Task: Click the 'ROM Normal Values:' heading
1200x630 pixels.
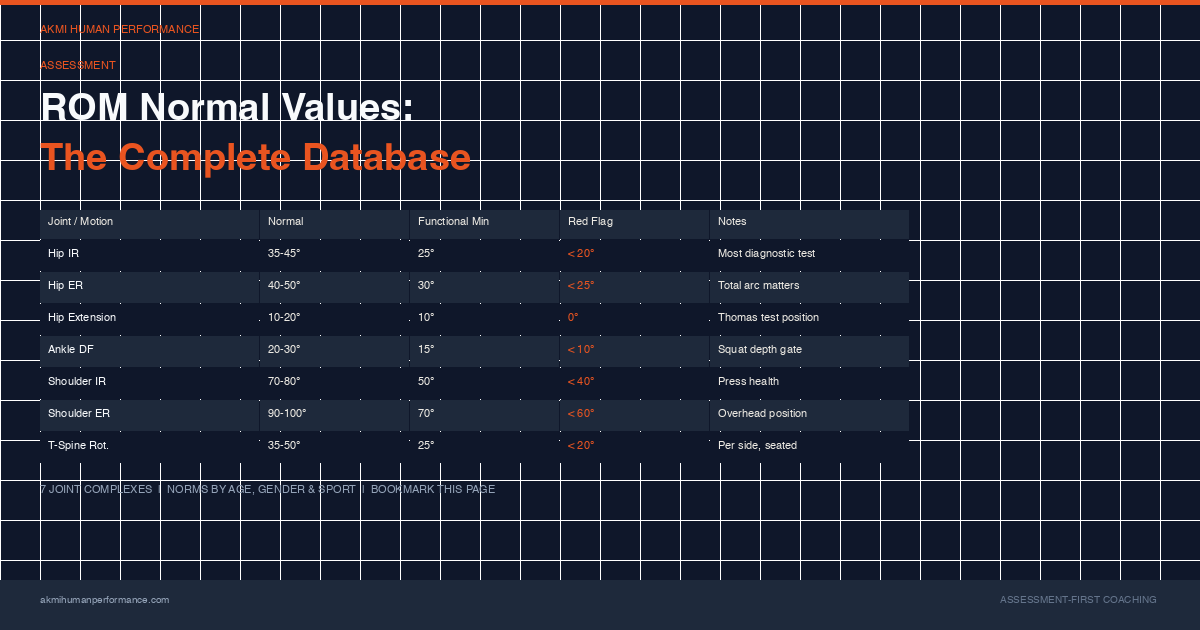Action: pos(227,107)
